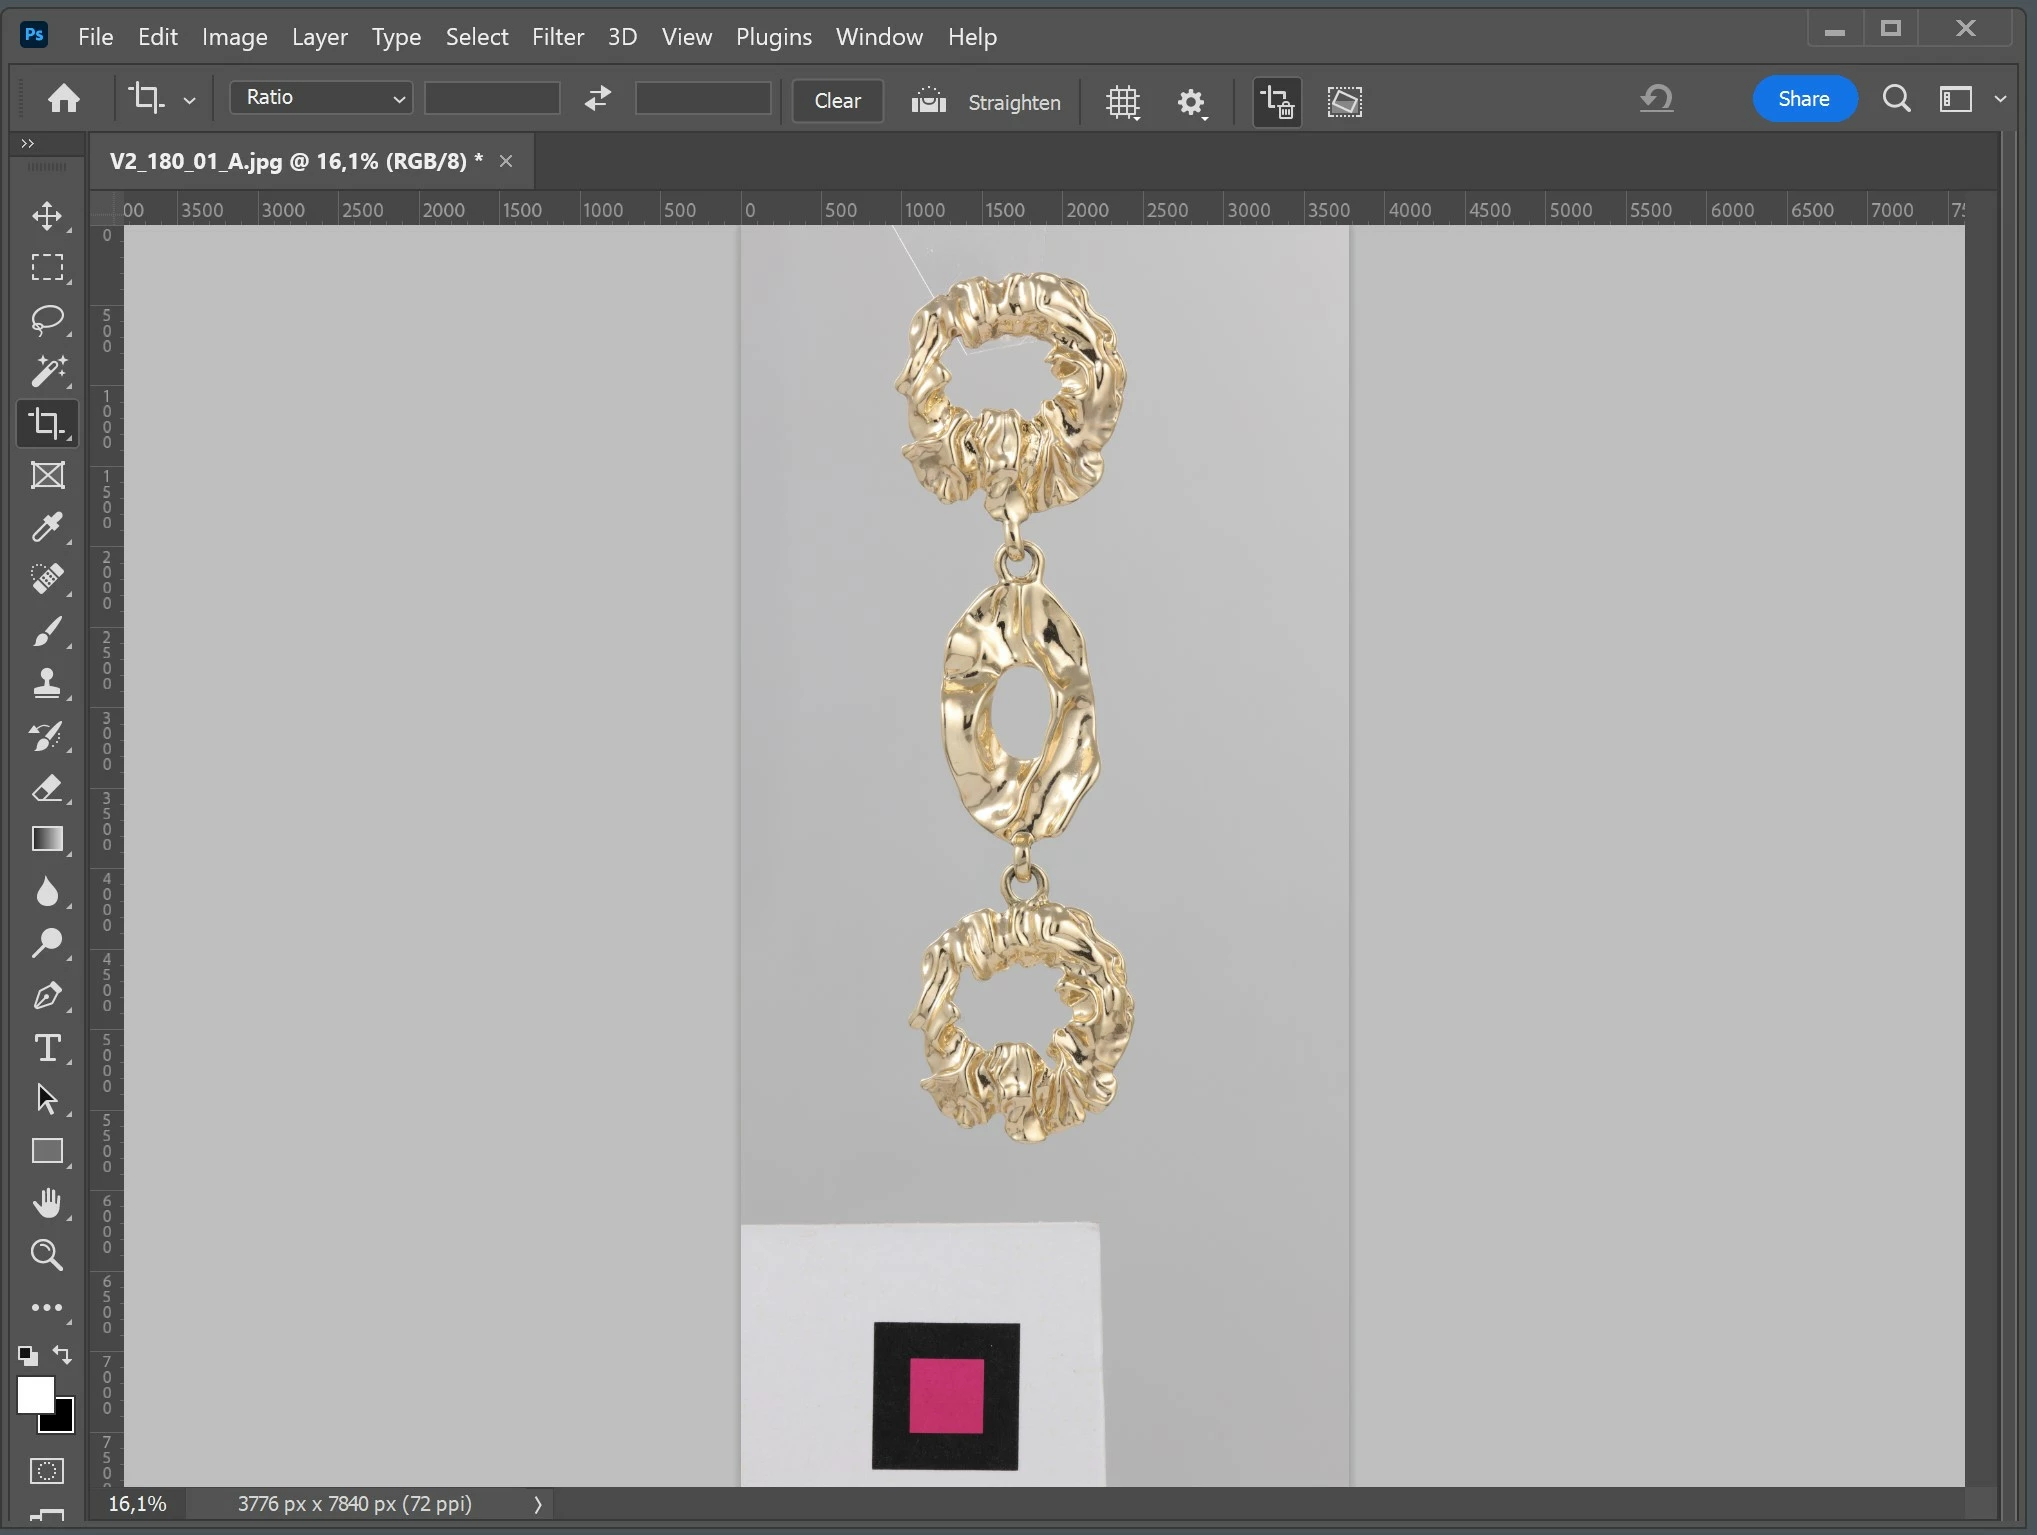Open the Layer menu
Image resolution: width=2037 pixels, height=1535 pixels.
[x=319, y=37]
